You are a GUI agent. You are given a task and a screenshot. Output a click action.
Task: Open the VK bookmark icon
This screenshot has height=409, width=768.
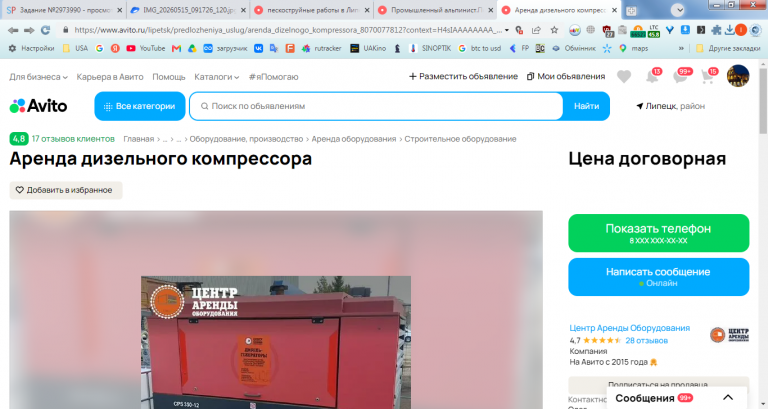[258, 48]
